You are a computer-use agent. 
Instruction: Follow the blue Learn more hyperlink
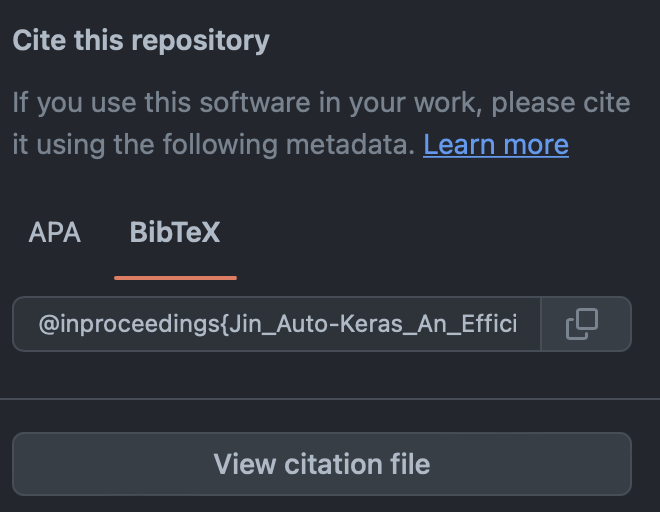tap(496, 145)
